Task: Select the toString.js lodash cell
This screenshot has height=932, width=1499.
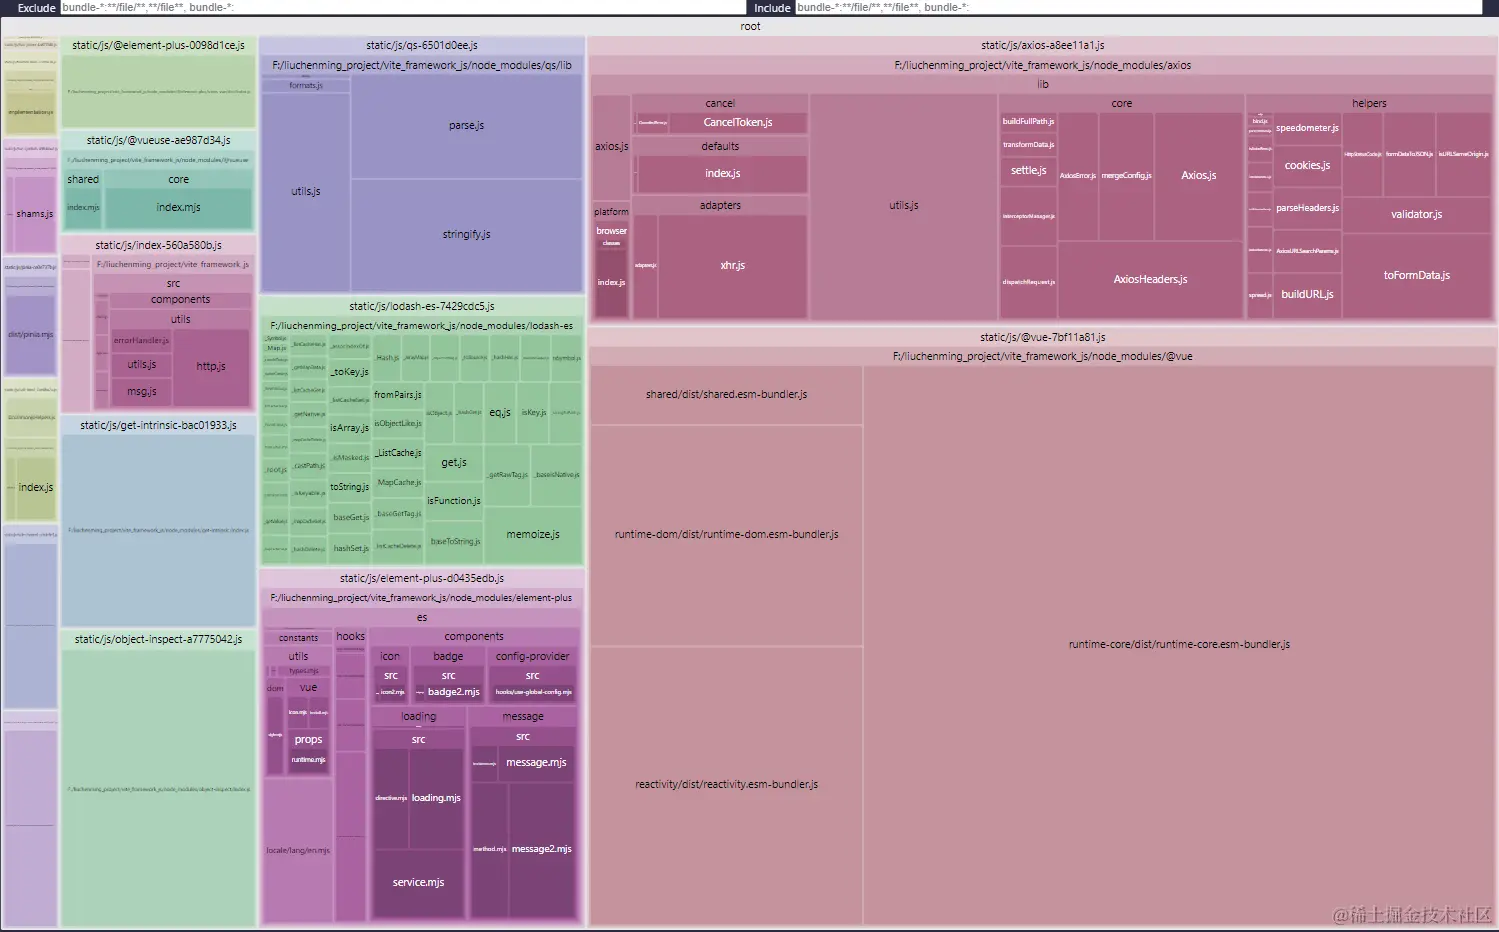Action: pos(350,488)
